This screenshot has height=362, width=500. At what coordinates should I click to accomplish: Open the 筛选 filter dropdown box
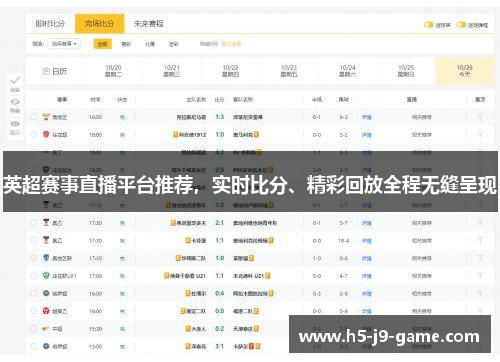coord(64,44)
